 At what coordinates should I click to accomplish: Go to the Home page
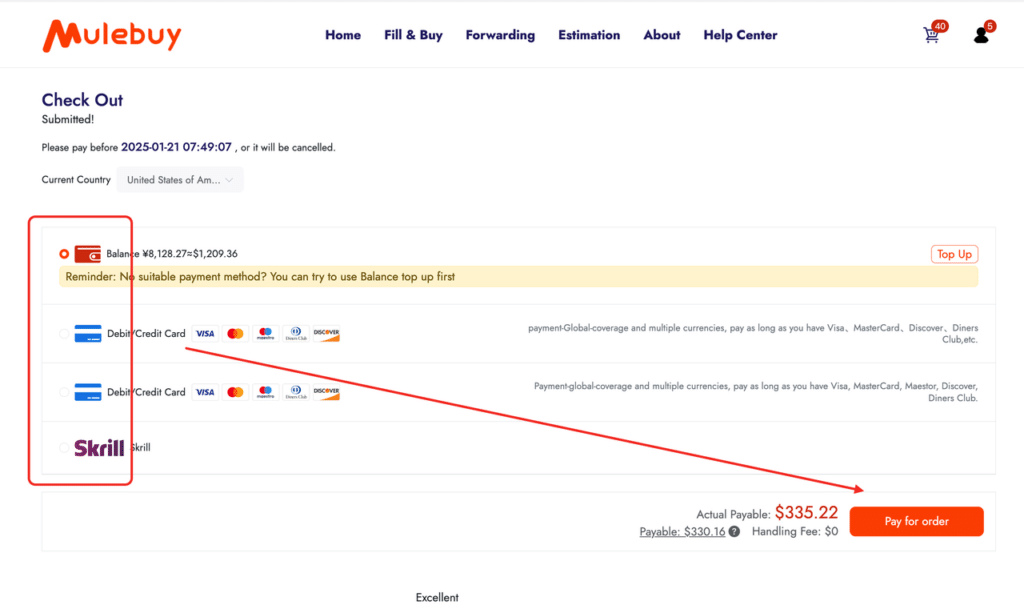click(x=343, y=35)
